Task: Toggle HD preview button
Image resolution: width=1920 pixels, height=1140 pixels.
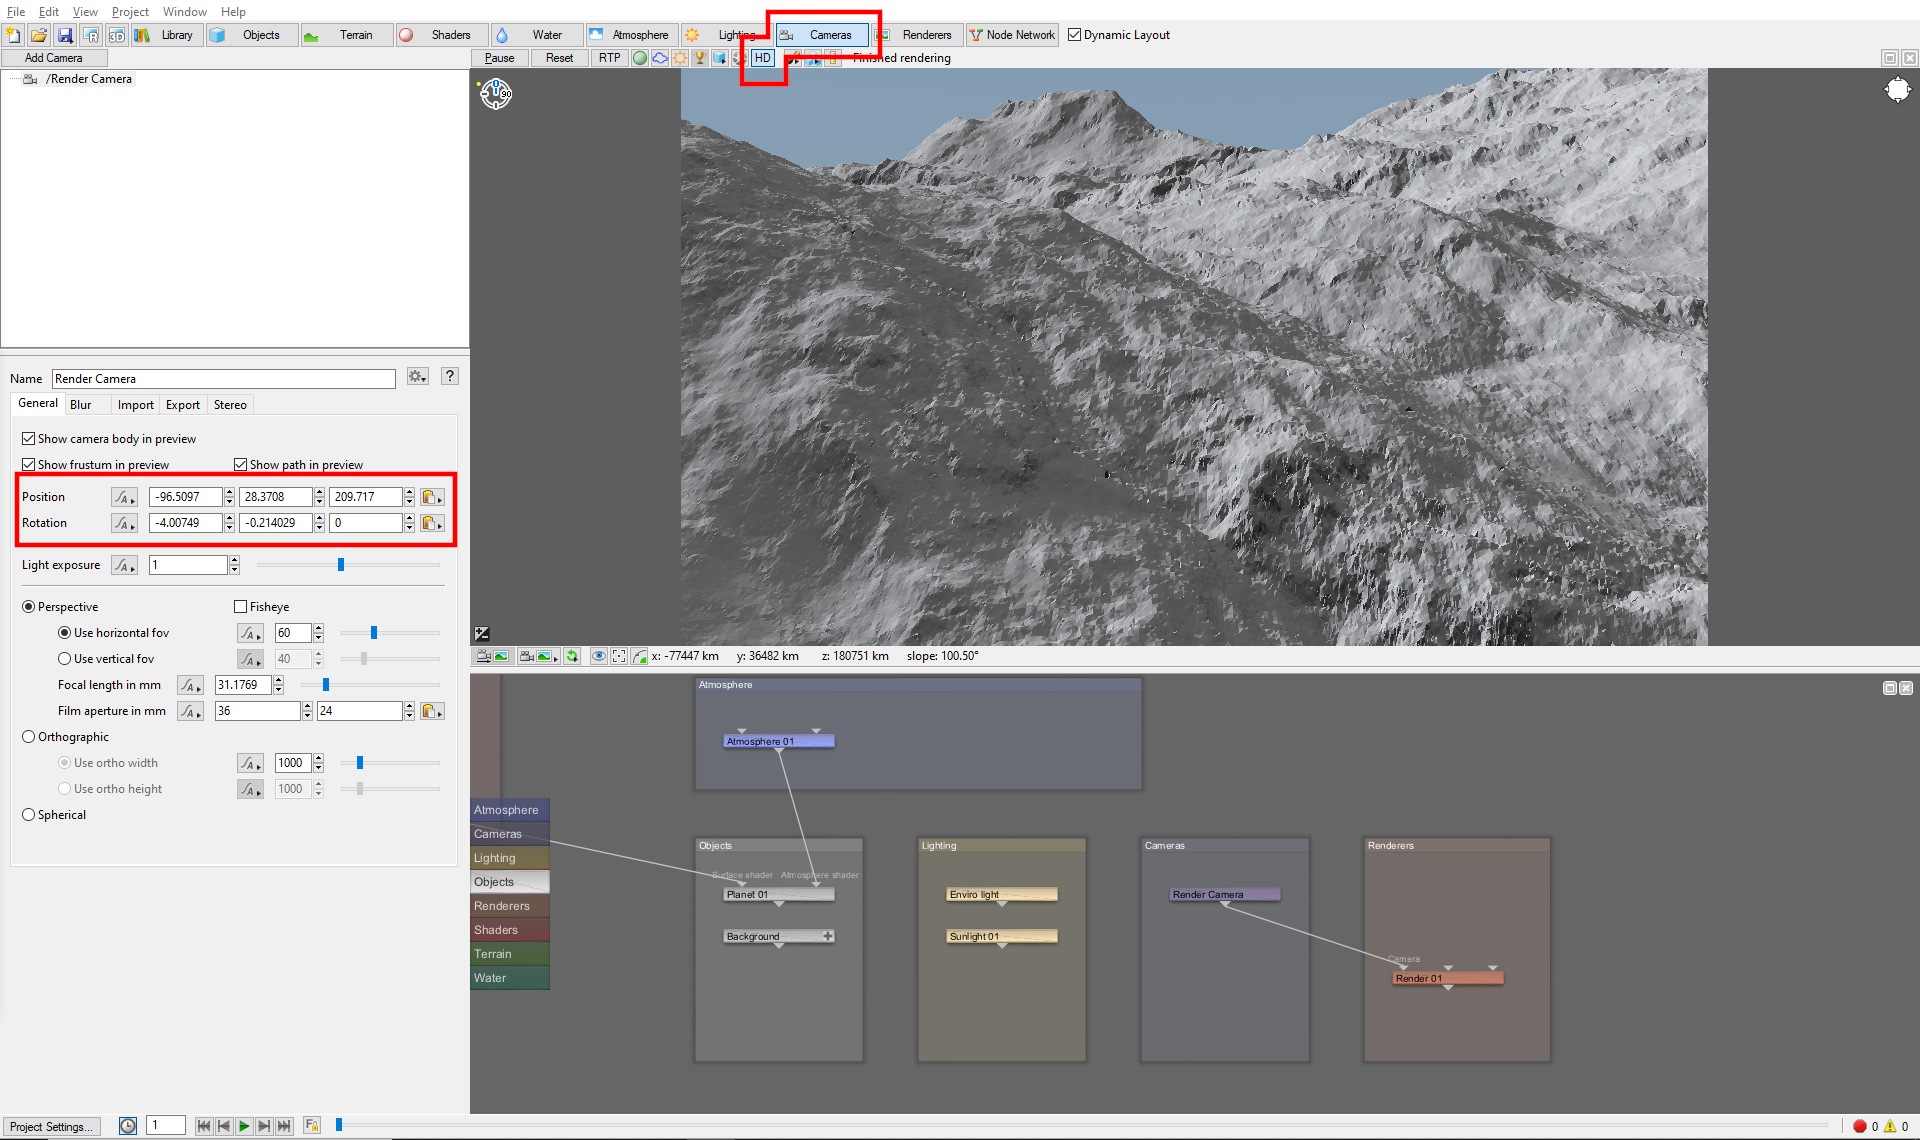Action: click(x=763, y=58)
